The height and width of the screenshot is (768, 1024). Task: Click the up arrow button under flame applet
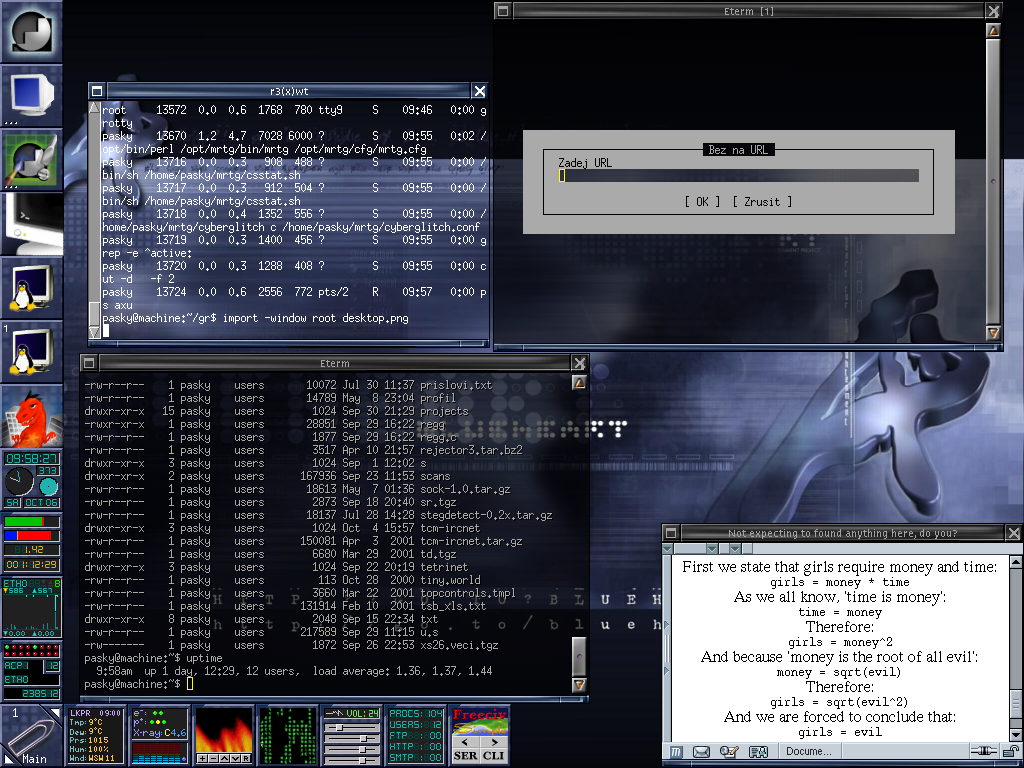224,758
